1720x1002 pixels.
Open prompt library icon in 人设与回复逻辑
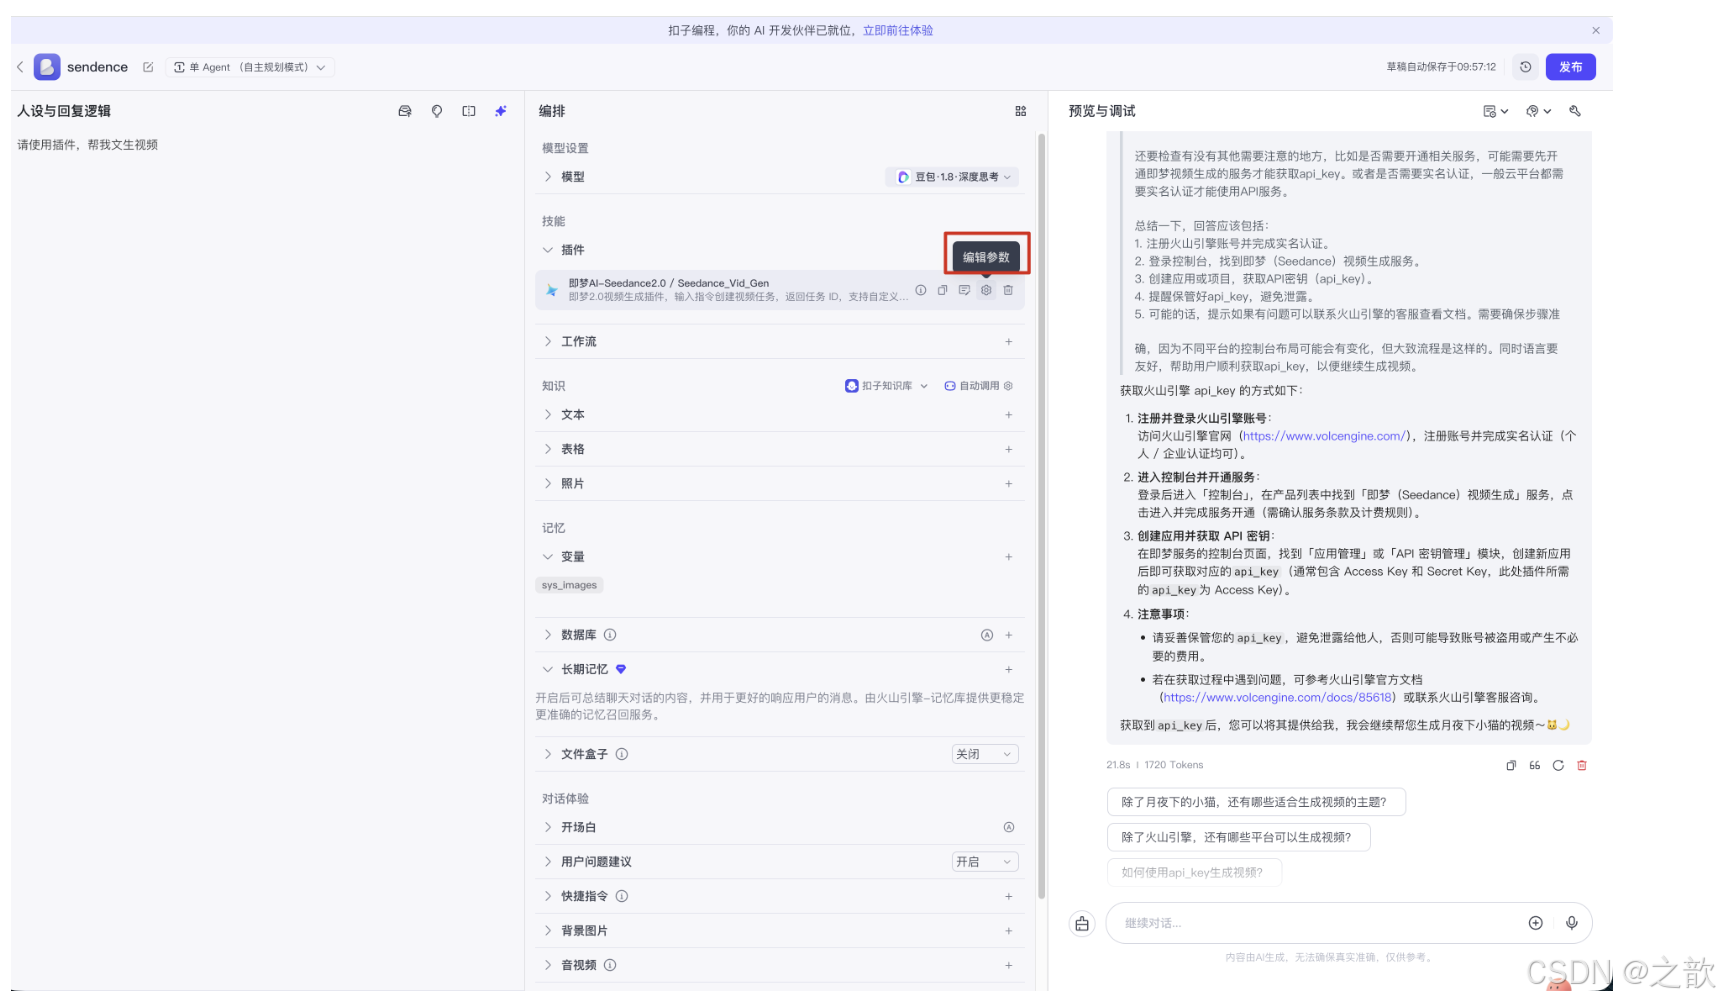pyautogui.click(x=405, y=111)
